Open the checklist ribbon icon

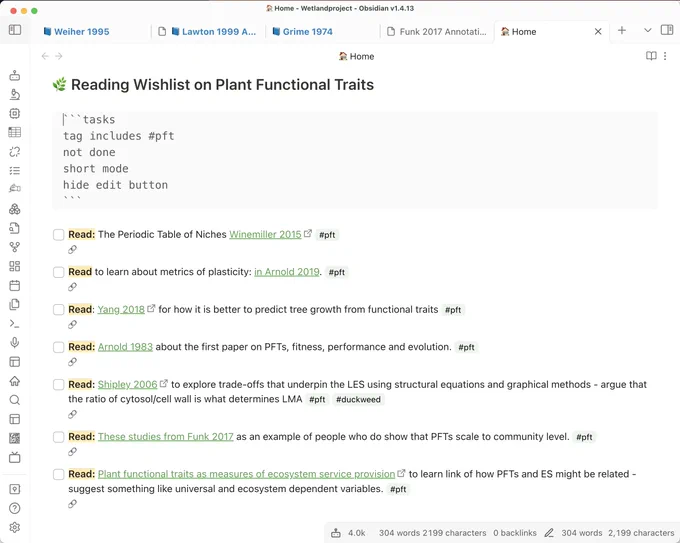point(15,170)
